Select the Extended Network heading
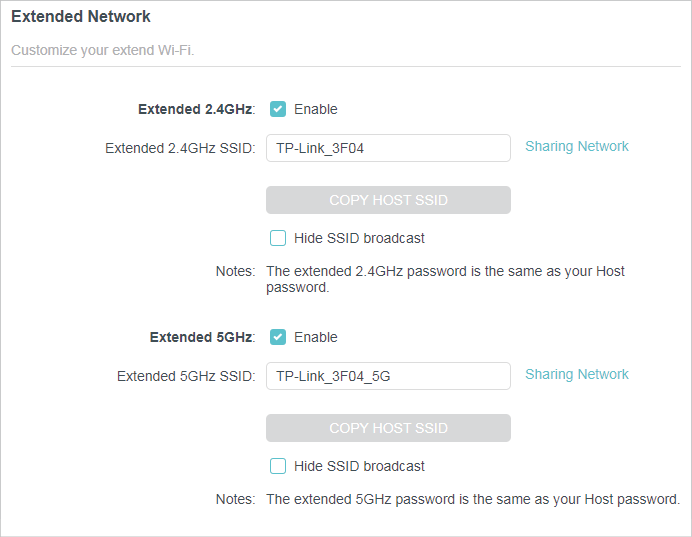Viewport: 692px width, 537px height. (81, 16)
